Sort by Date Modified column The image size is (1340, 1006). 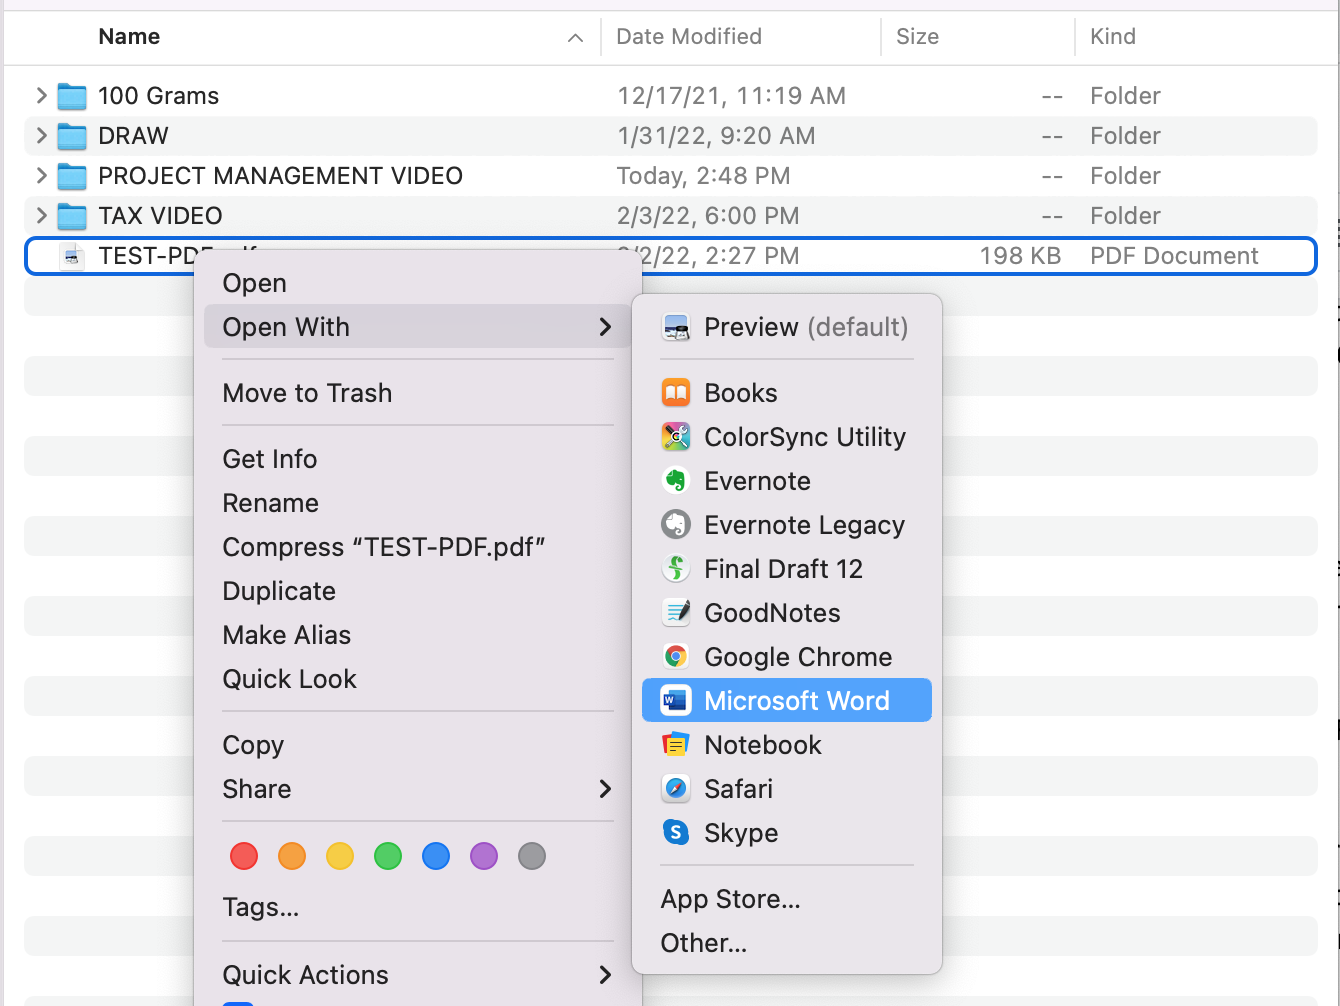coord(689,37)
